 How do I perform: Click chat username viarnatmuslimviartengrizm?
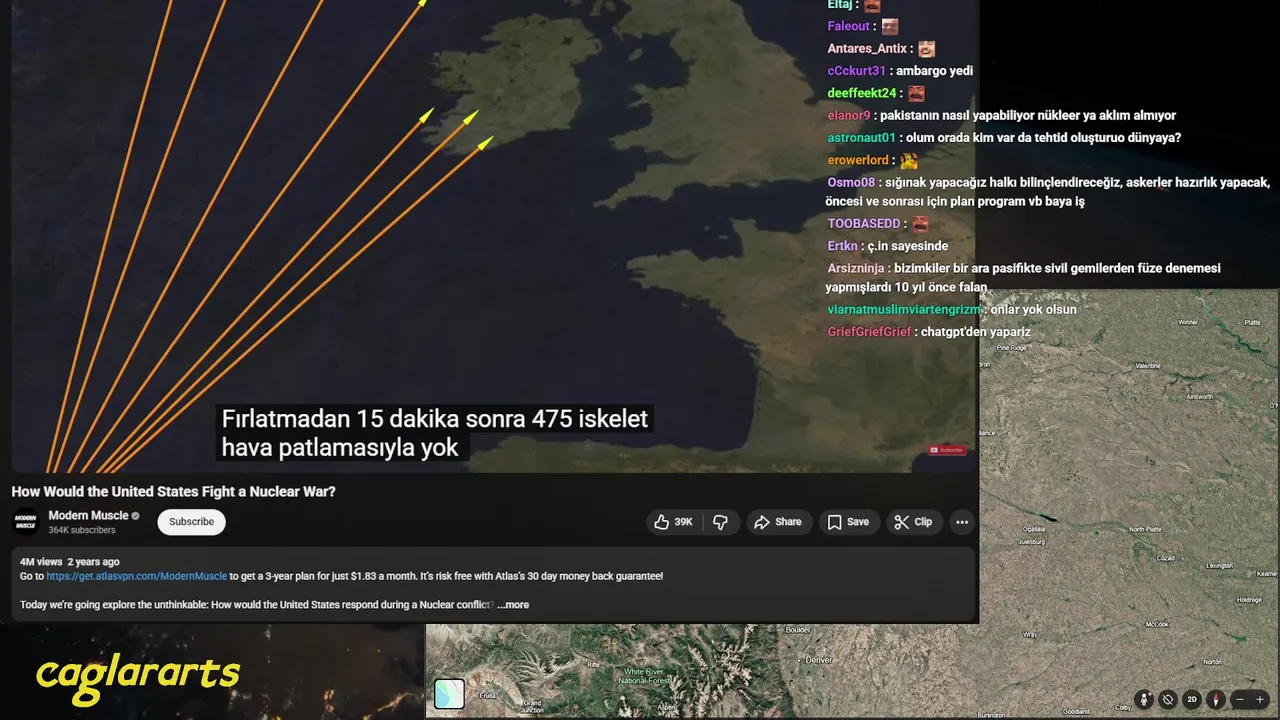pos(905,310)
